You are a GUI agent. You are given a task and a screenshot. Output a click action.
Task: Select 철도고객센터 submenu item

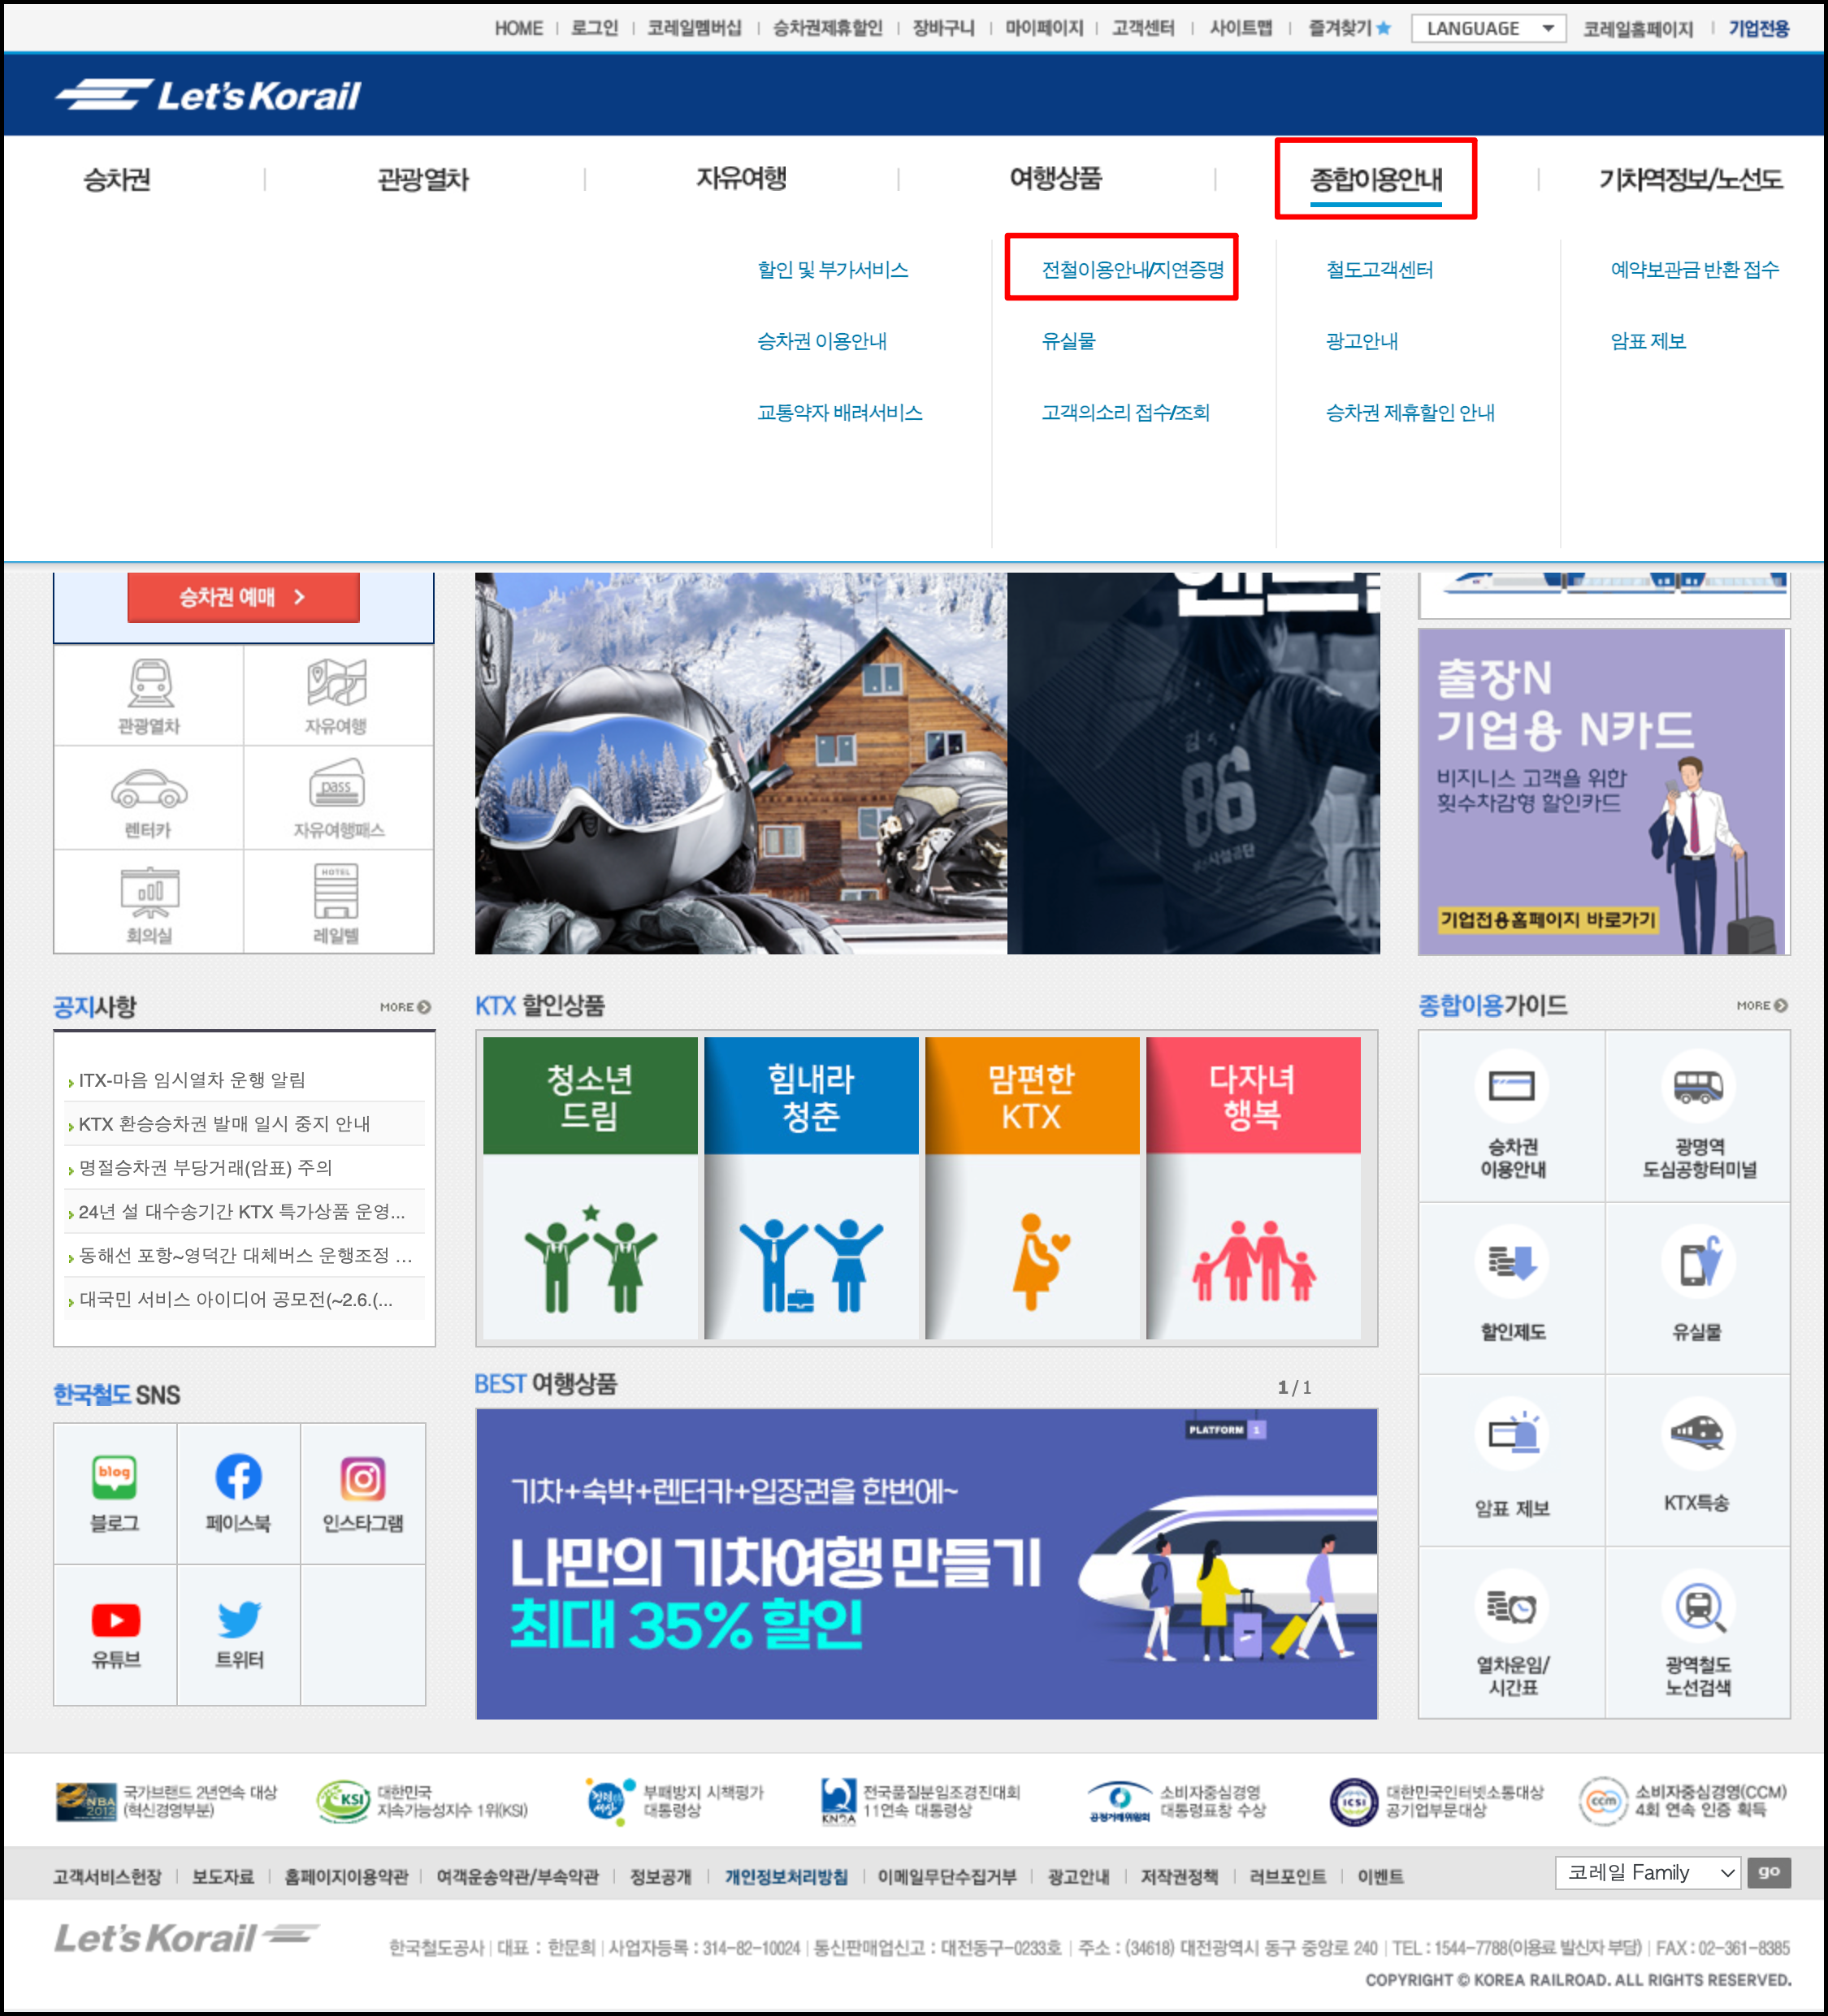click(x=1379, y=269)
